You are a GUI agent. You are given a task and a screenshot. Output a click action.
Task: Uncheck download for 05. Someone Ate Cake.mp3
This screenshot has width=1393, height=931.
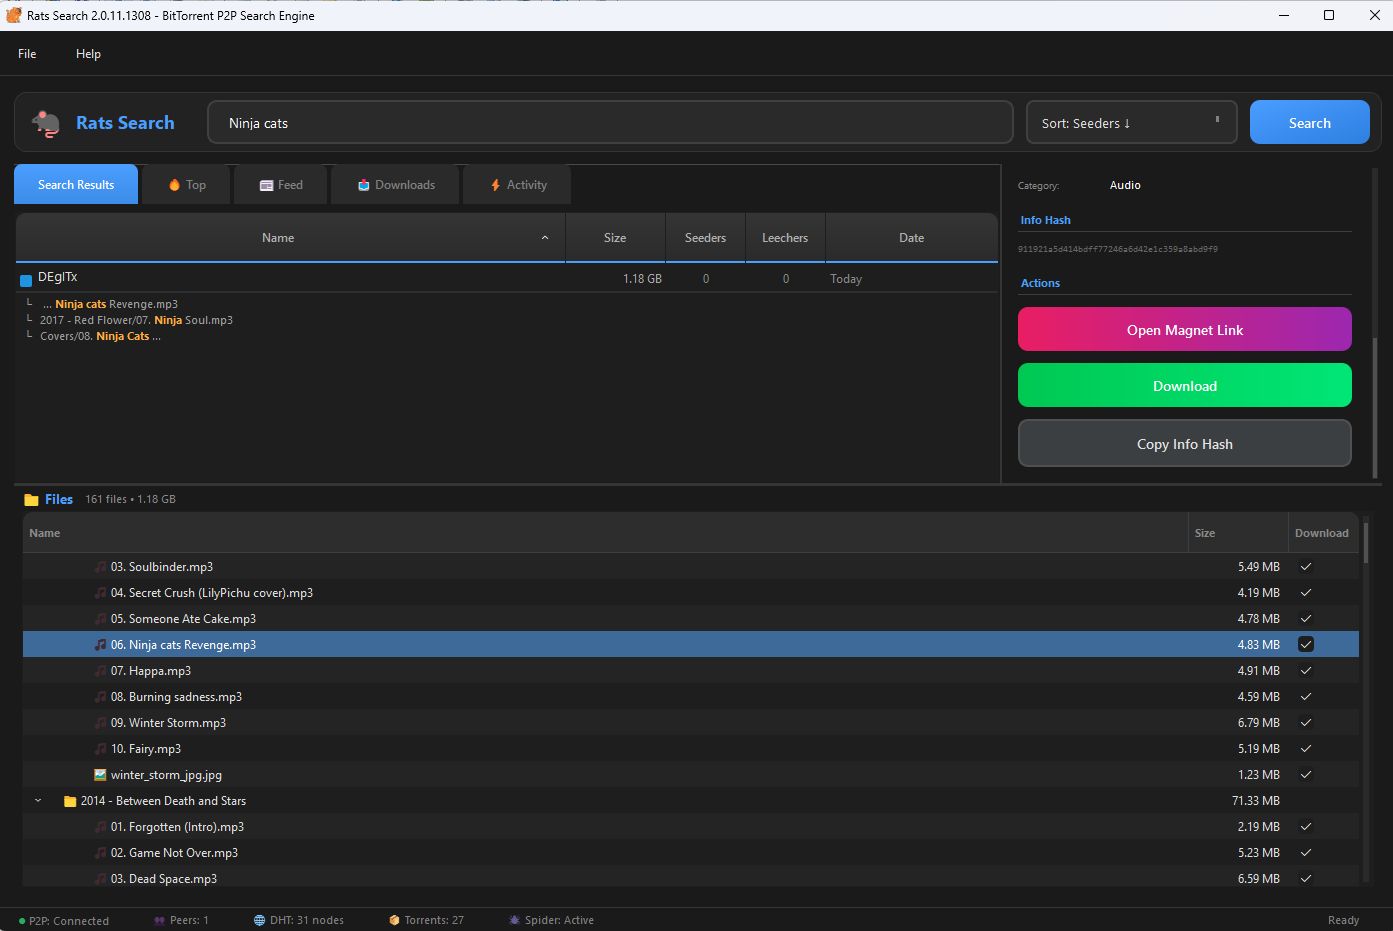1306,619
